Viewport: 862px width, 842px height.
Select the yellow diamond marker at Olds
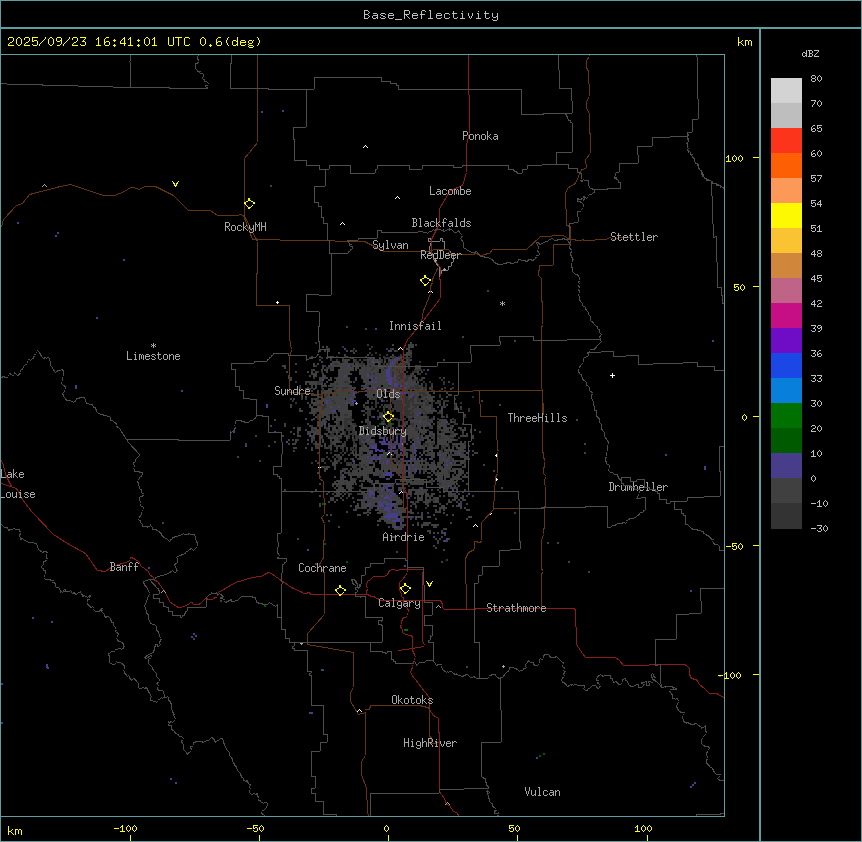pos(388,416)
